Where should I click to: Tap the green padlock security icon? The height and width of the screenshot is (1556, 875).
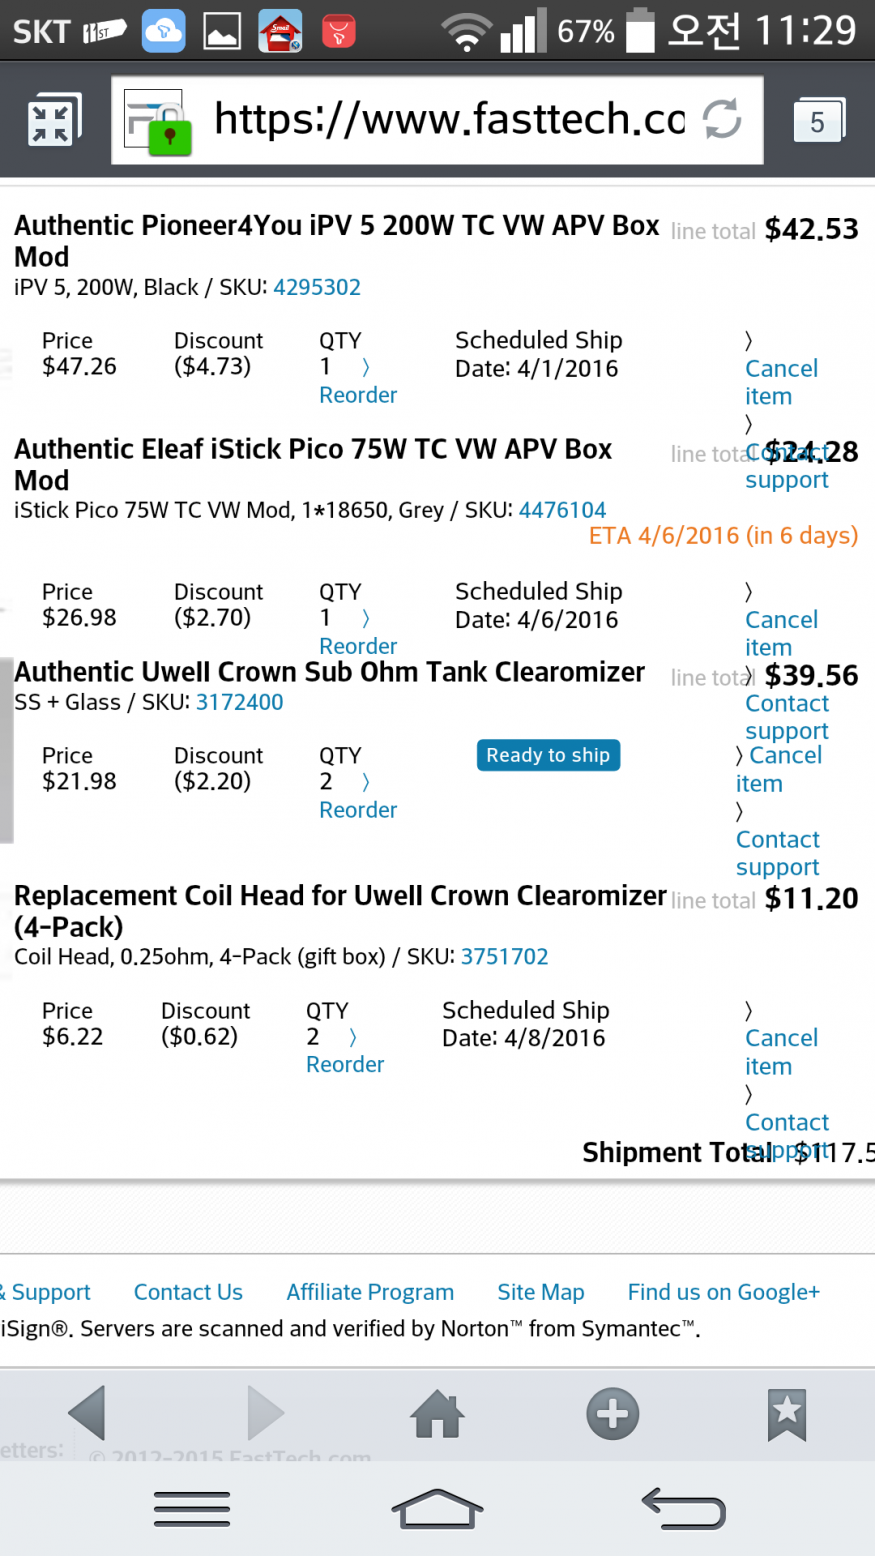[169, 134]
